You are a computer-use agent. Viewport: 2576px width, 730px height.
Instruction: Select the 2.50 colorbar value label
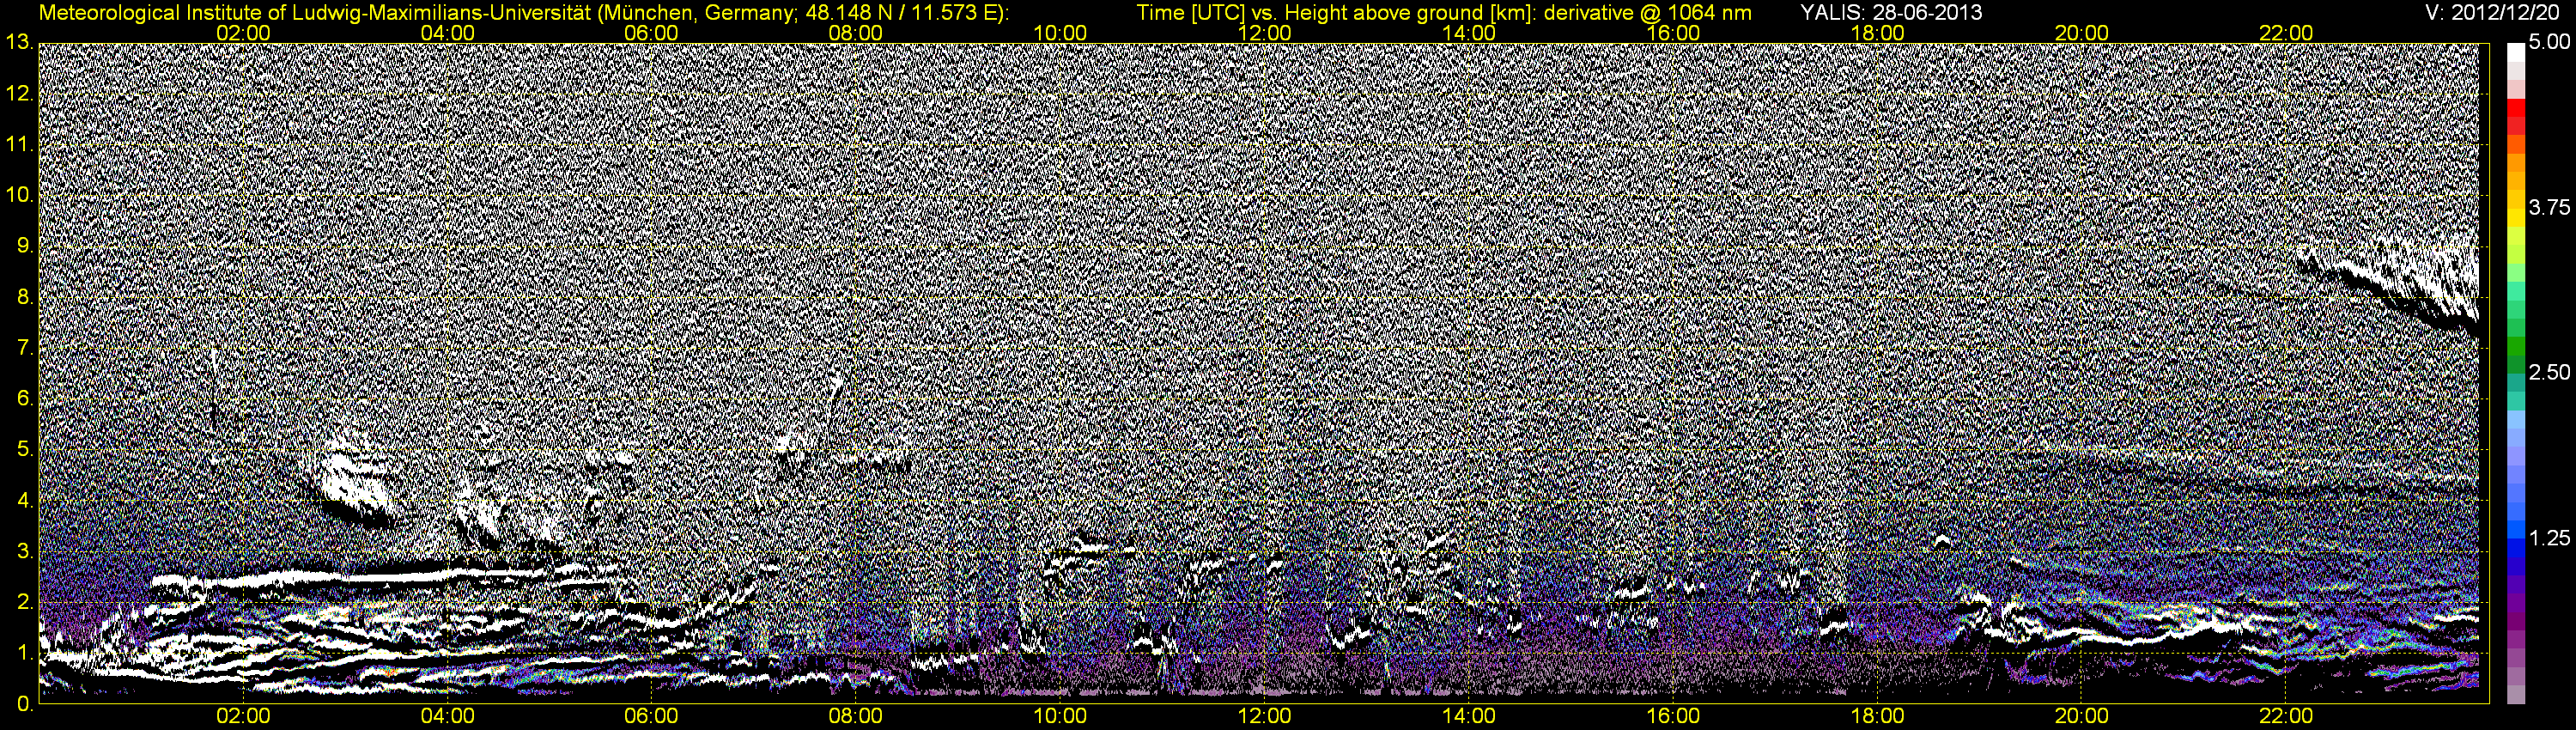[2549, 373]
